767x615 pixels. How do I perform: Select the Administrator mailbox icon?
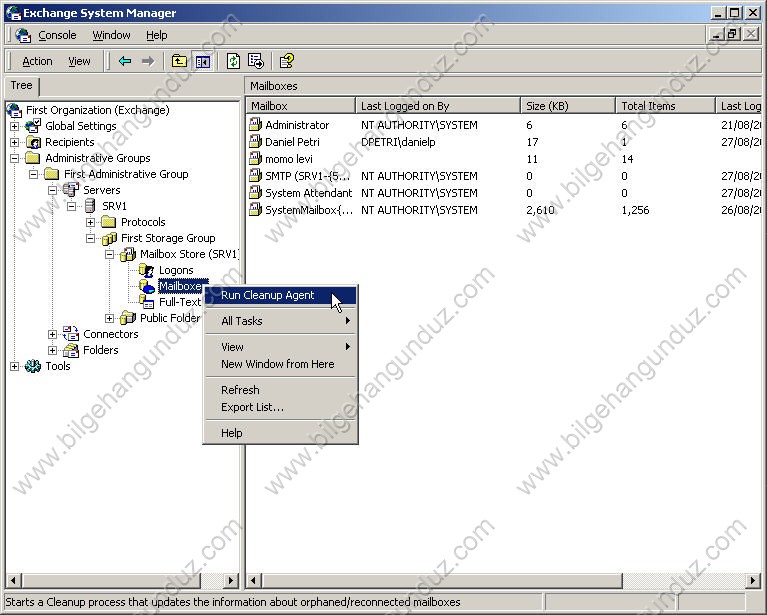pos(255,125)
